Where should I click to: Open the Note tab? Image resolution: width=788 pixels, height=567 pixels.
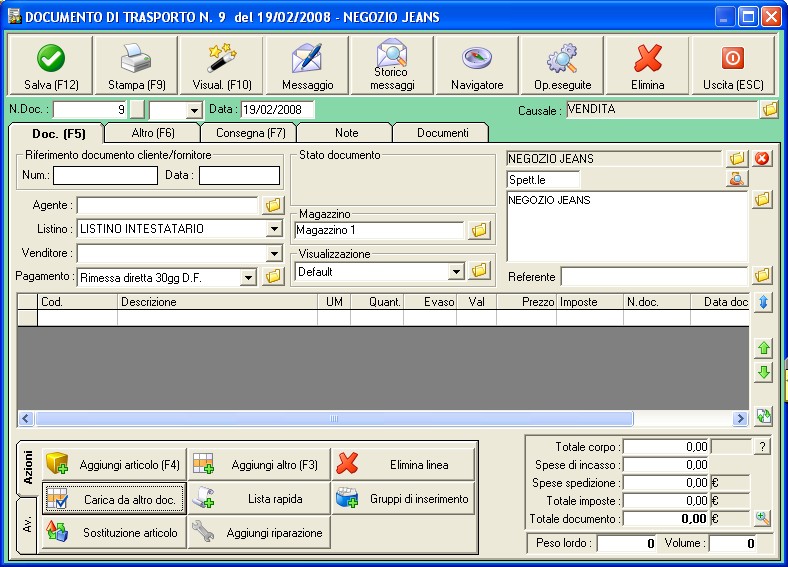346,133
